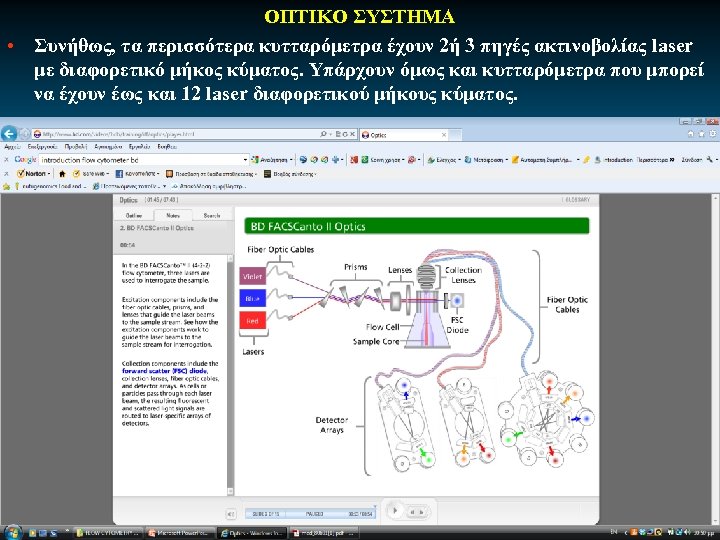
Task: Click the "2. BD FACSCanto II Optics" notes heading
Action: [157, 228]
